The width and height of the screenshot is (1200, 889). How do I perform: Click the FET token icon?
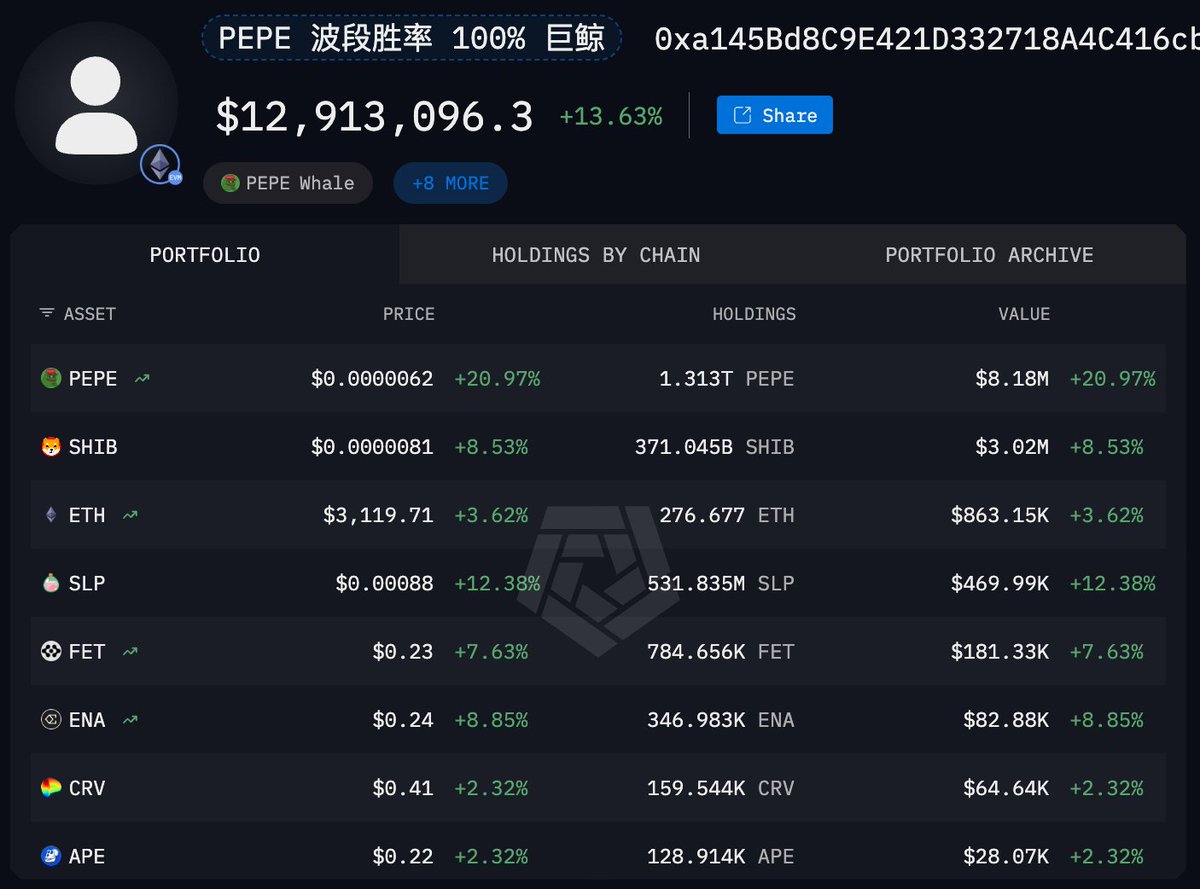click(x=51, y=651)
